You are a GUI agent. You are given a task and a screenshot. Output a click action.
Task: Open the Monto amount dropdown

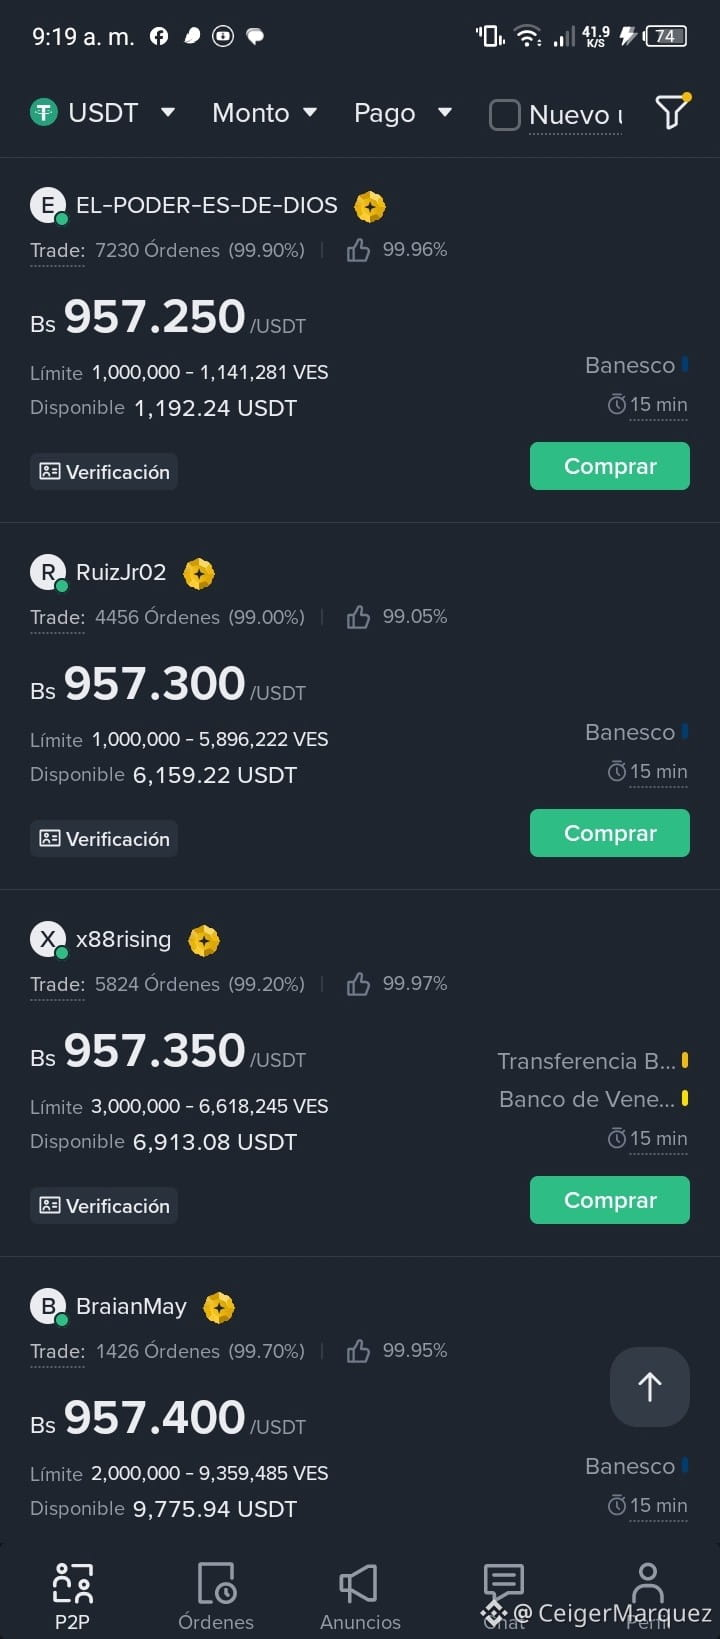(x=265, y=113)
